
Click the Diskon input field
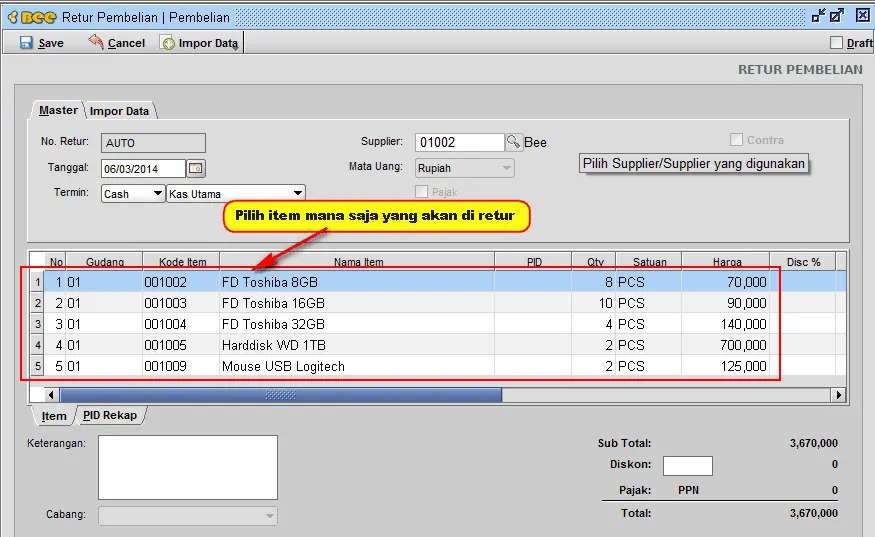pos(688,466)
